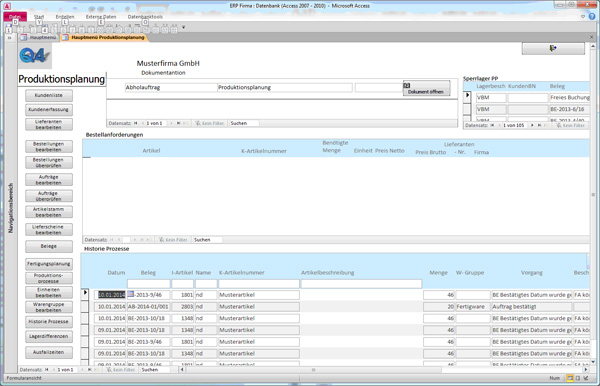Switch to Form View icon in status bar
Image resolution: width=600 pixels, height=386 pixels.
570,378
